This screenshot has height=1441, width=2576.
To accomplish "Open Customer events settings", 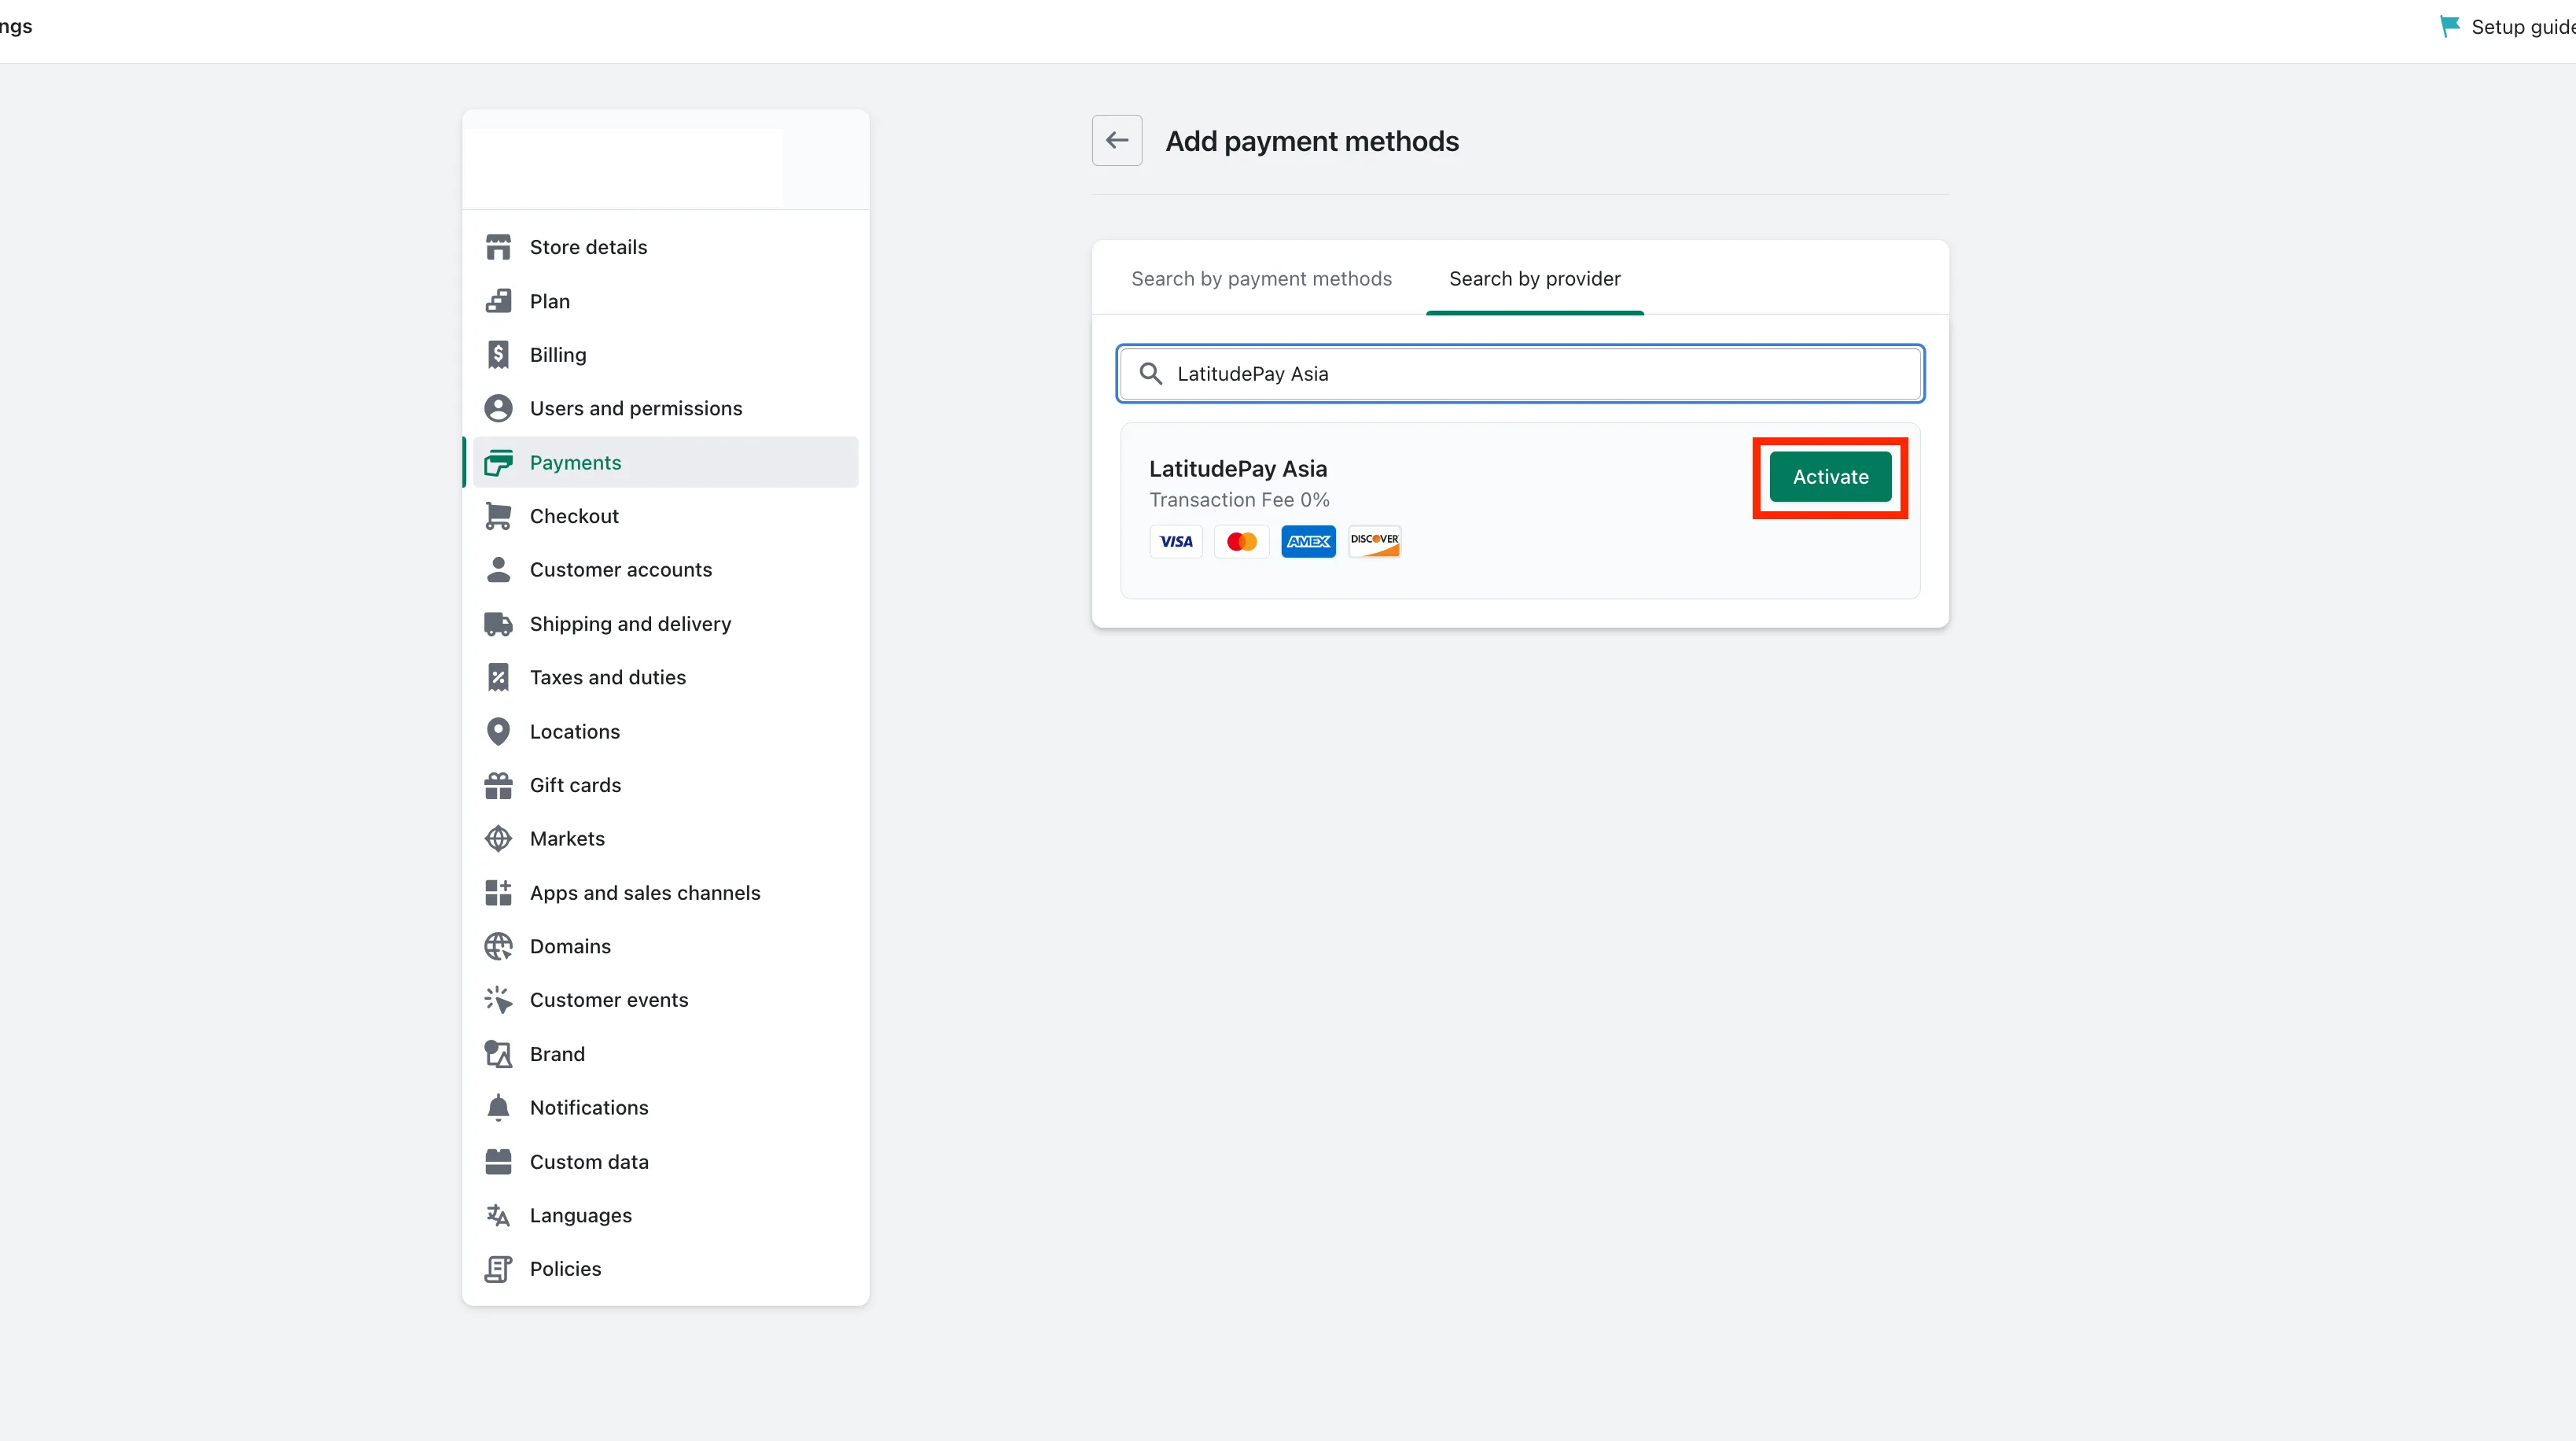I will 666,1000.
